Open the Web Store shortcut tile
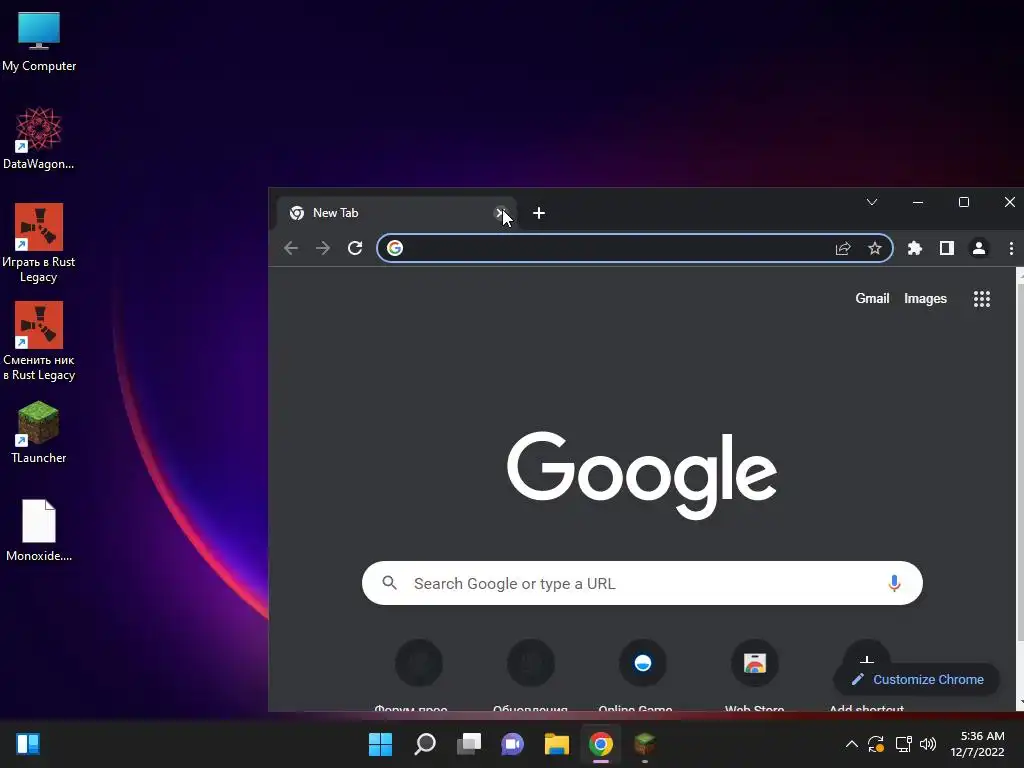 (754, 675)
